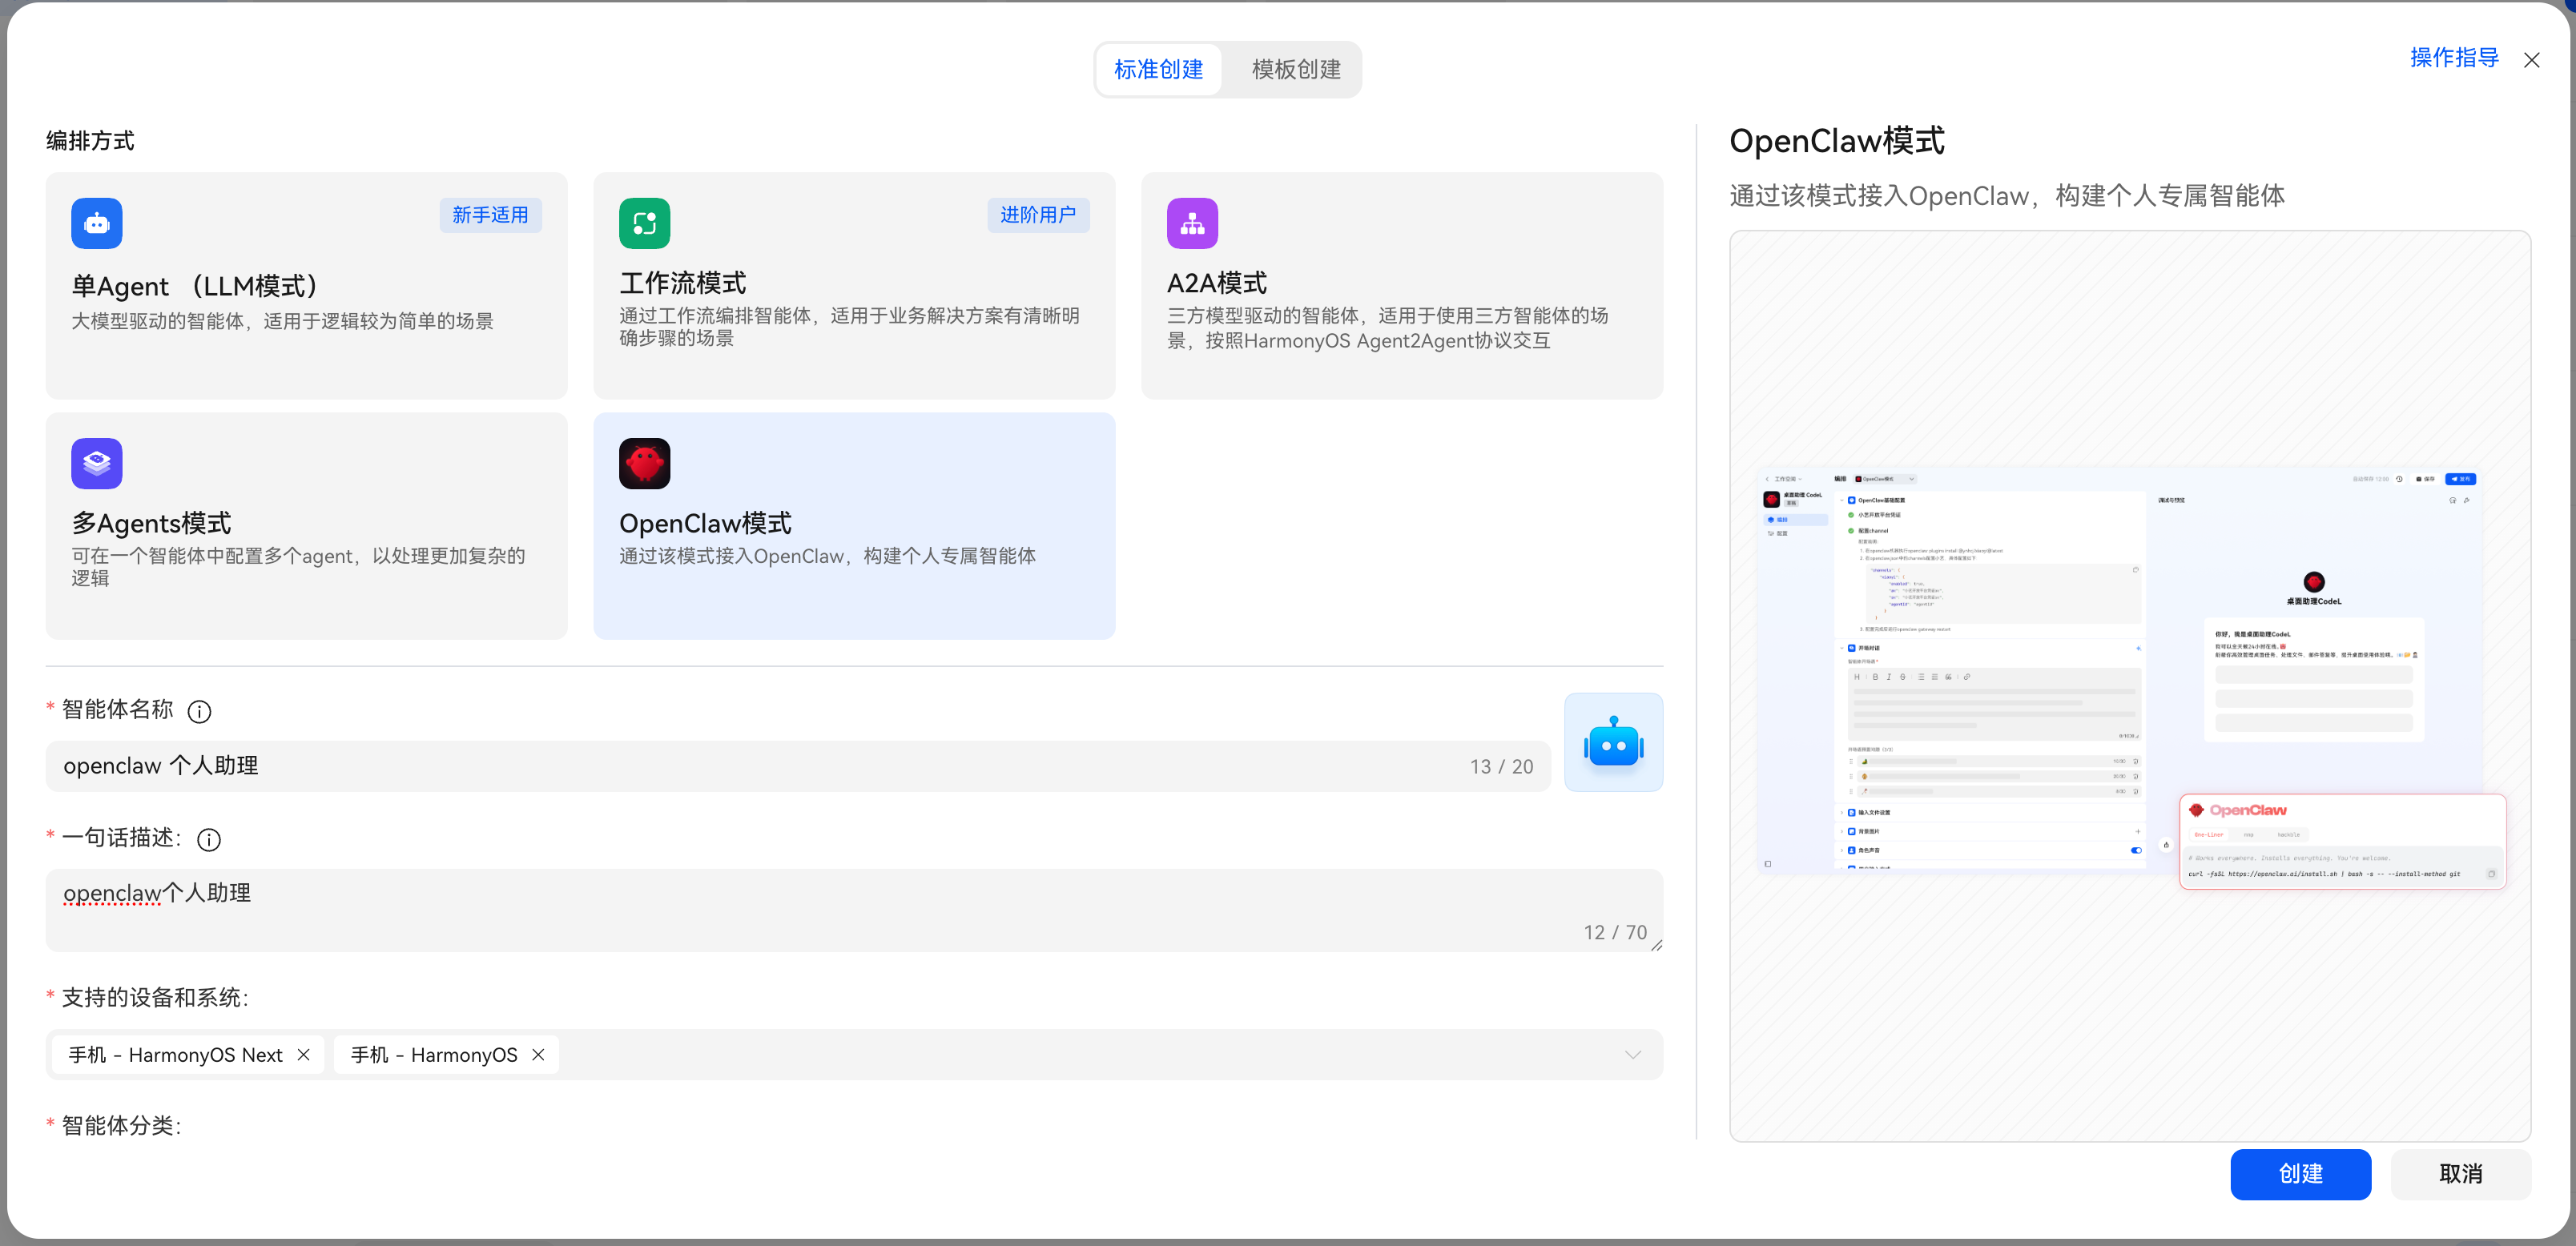Click the 智能体分类 label

click(x=121, y=1126)
